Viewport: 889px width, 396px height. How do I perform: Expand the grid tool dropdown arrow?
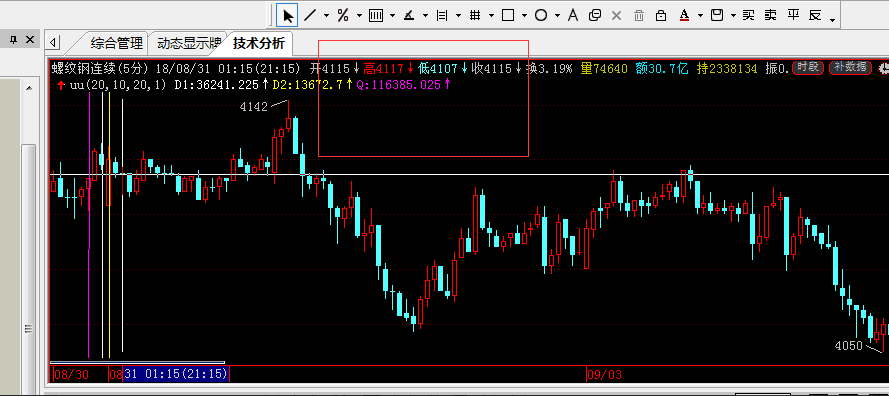pos(491,16)
